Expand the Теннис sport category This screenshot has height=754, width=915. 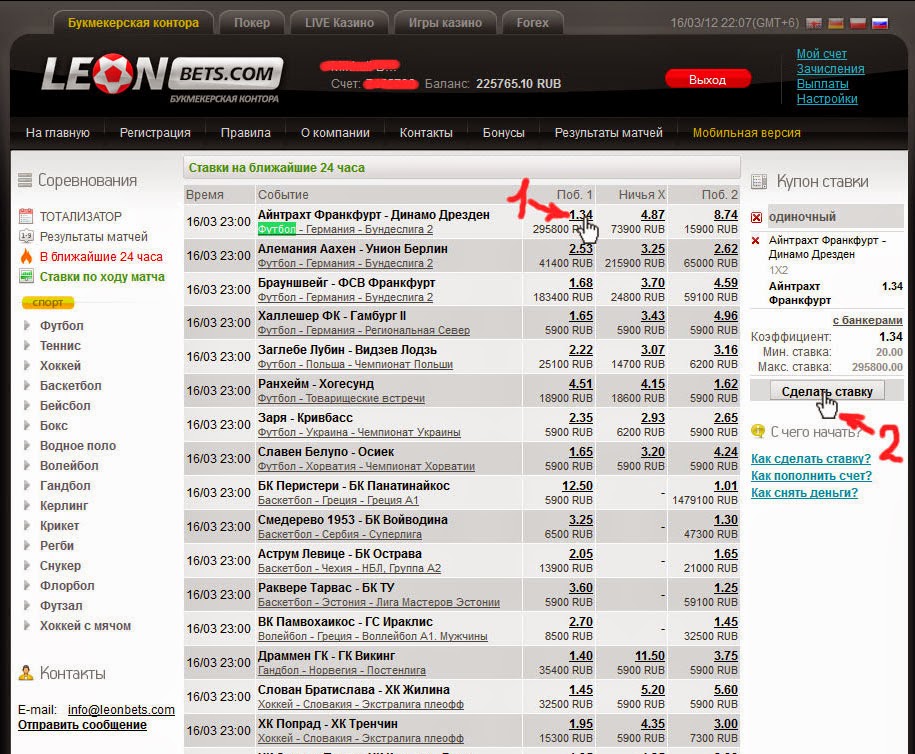point(60,345)
